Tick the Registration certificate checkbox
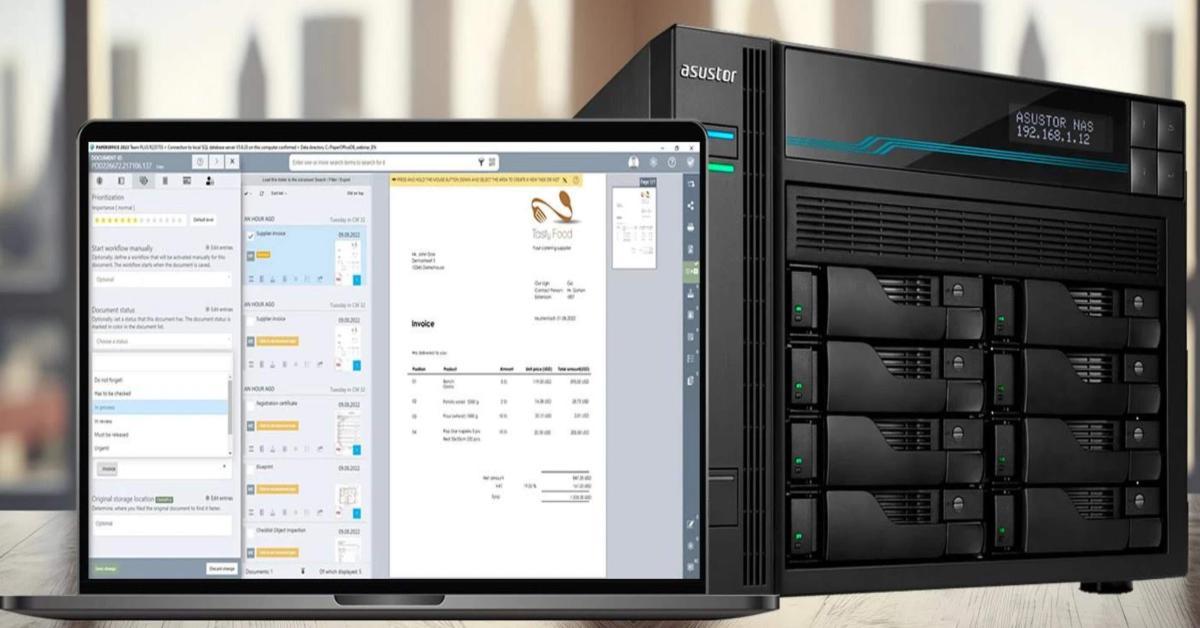This screenshot has height=628, width=1200. [x=250, y=405]
